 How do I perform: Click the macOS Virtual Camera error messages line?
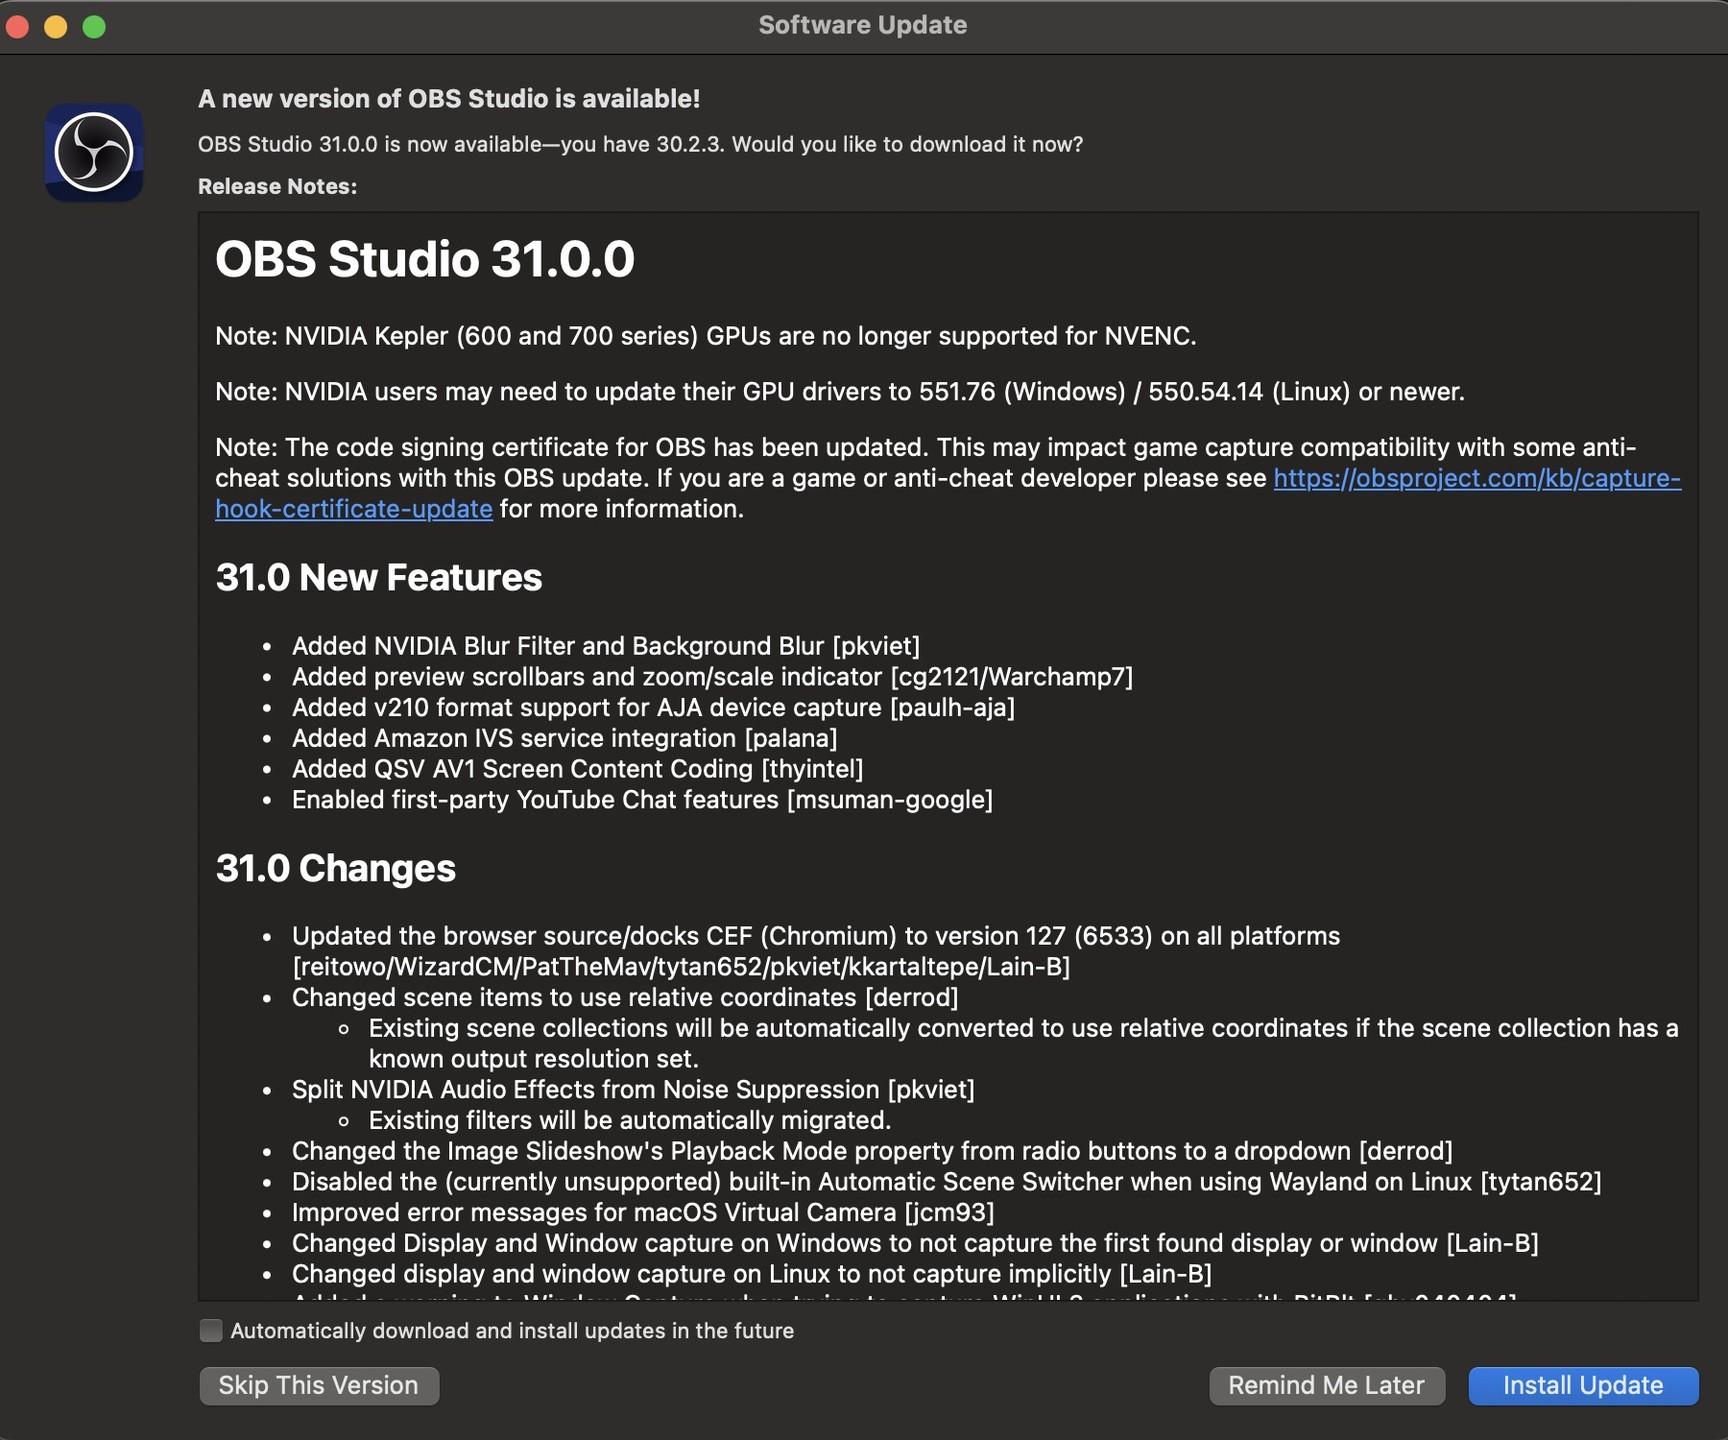[x=642, y=1212]
